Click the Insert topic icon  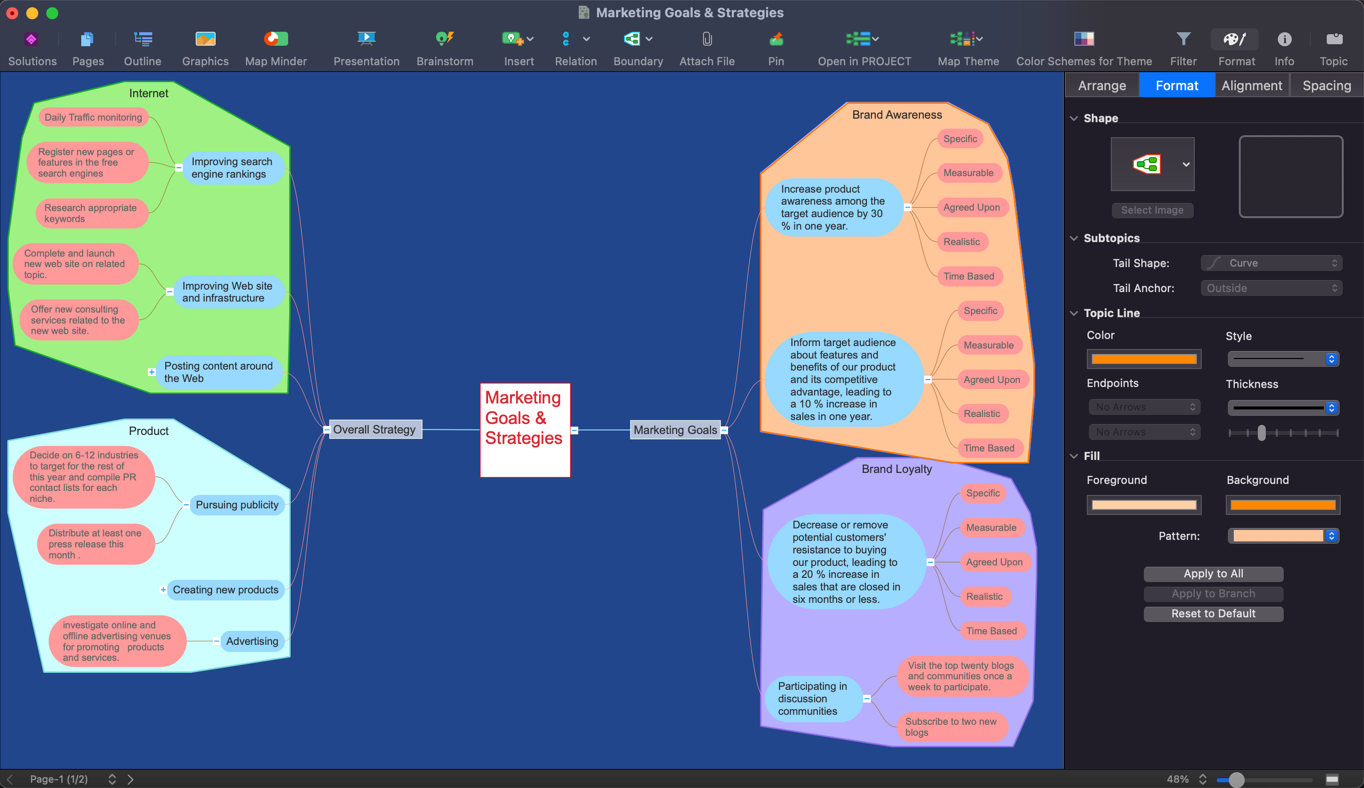[511, 39]
